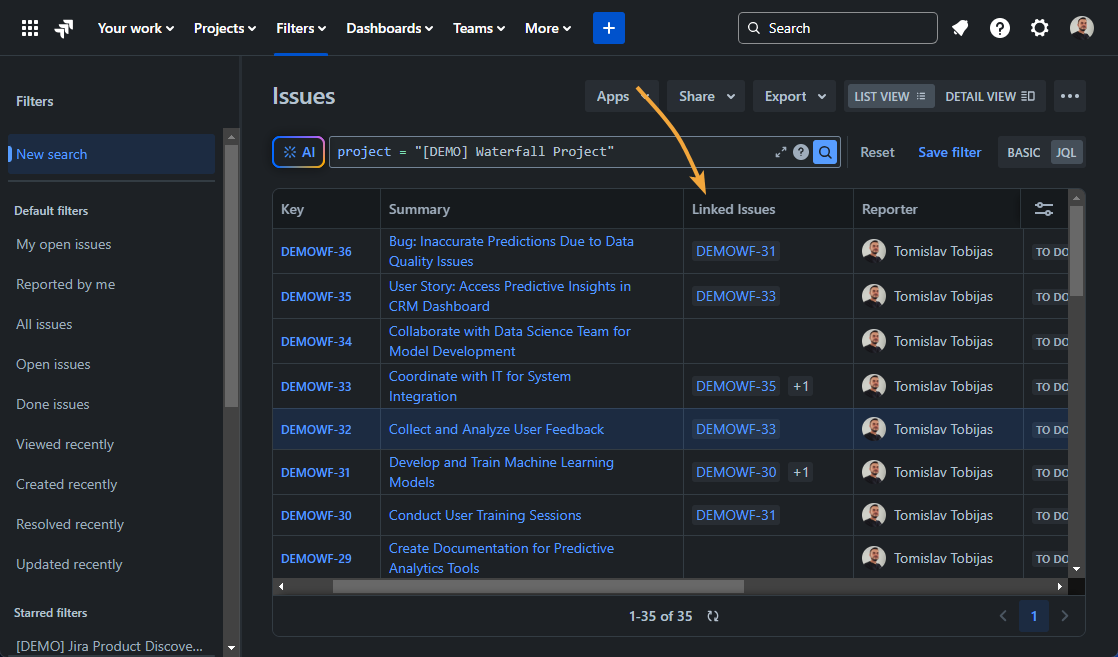1118x657 pixels.
Task: Save the current filter
Action: (949, 151)
